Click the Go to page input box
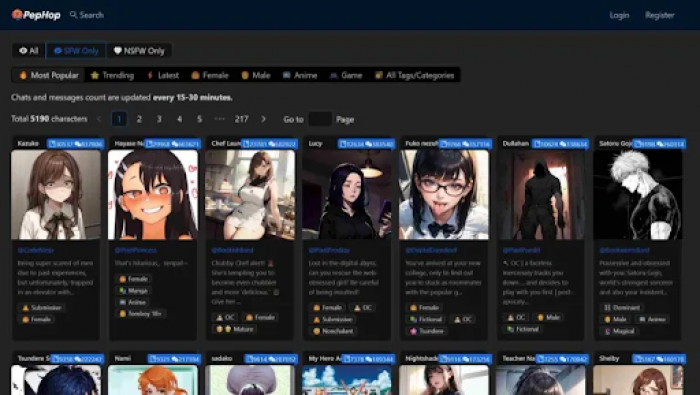The image size is (700, 395). coord(320,119)
